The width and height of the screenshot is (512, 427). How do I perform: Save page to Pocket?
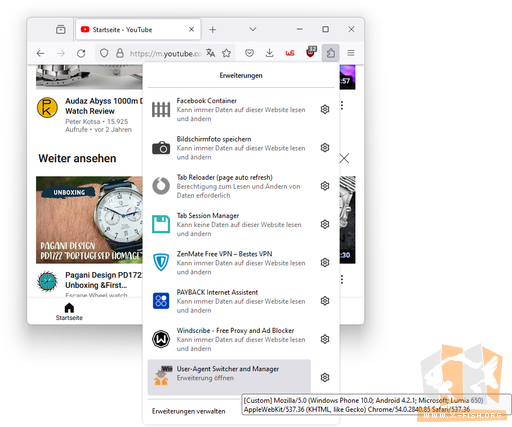tap(249, 53)
